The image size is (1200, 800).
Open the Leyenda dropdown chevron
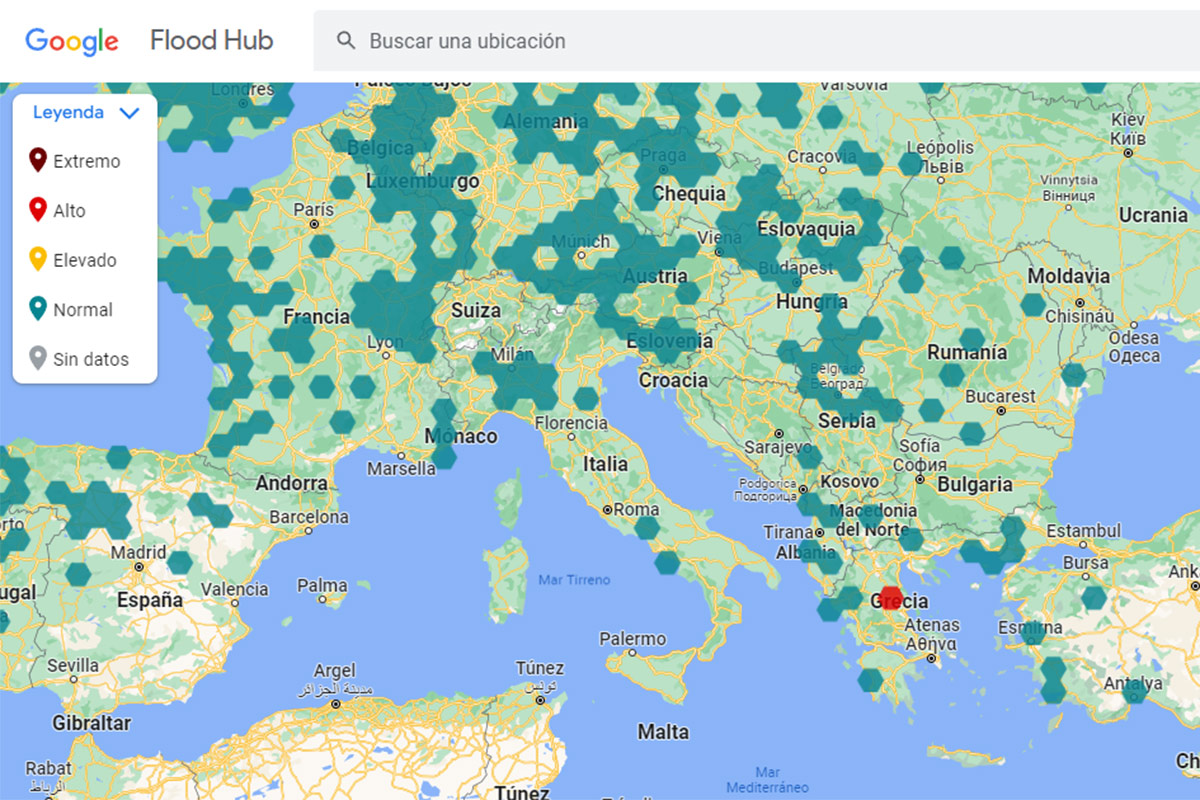[128, 113]
